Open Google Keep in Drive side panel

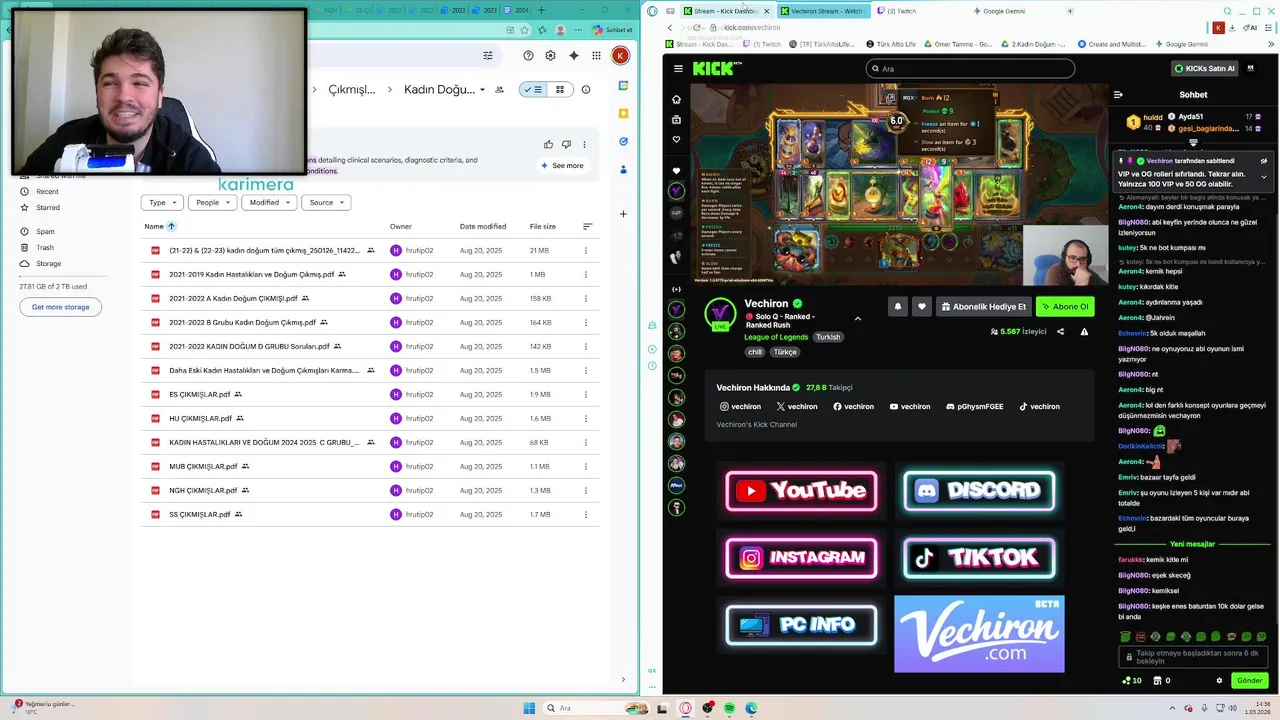click(623, 114)
